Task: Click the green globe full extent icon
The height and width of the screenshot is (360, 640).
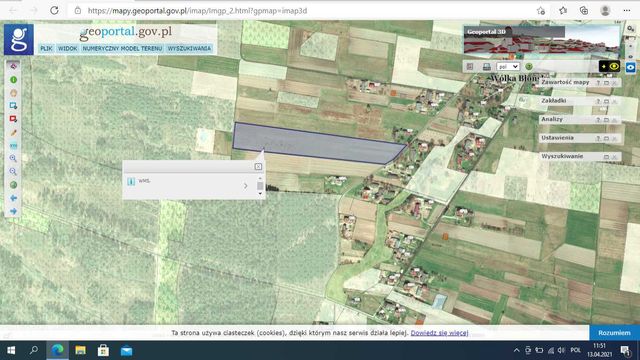Action: (13, 185)
